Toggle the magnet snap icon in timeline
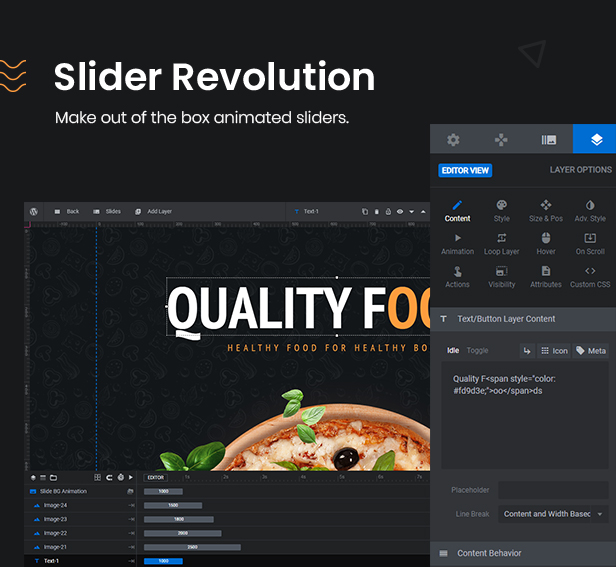The image size is (616, 567). pyautogui.click(x=109, y=477)
